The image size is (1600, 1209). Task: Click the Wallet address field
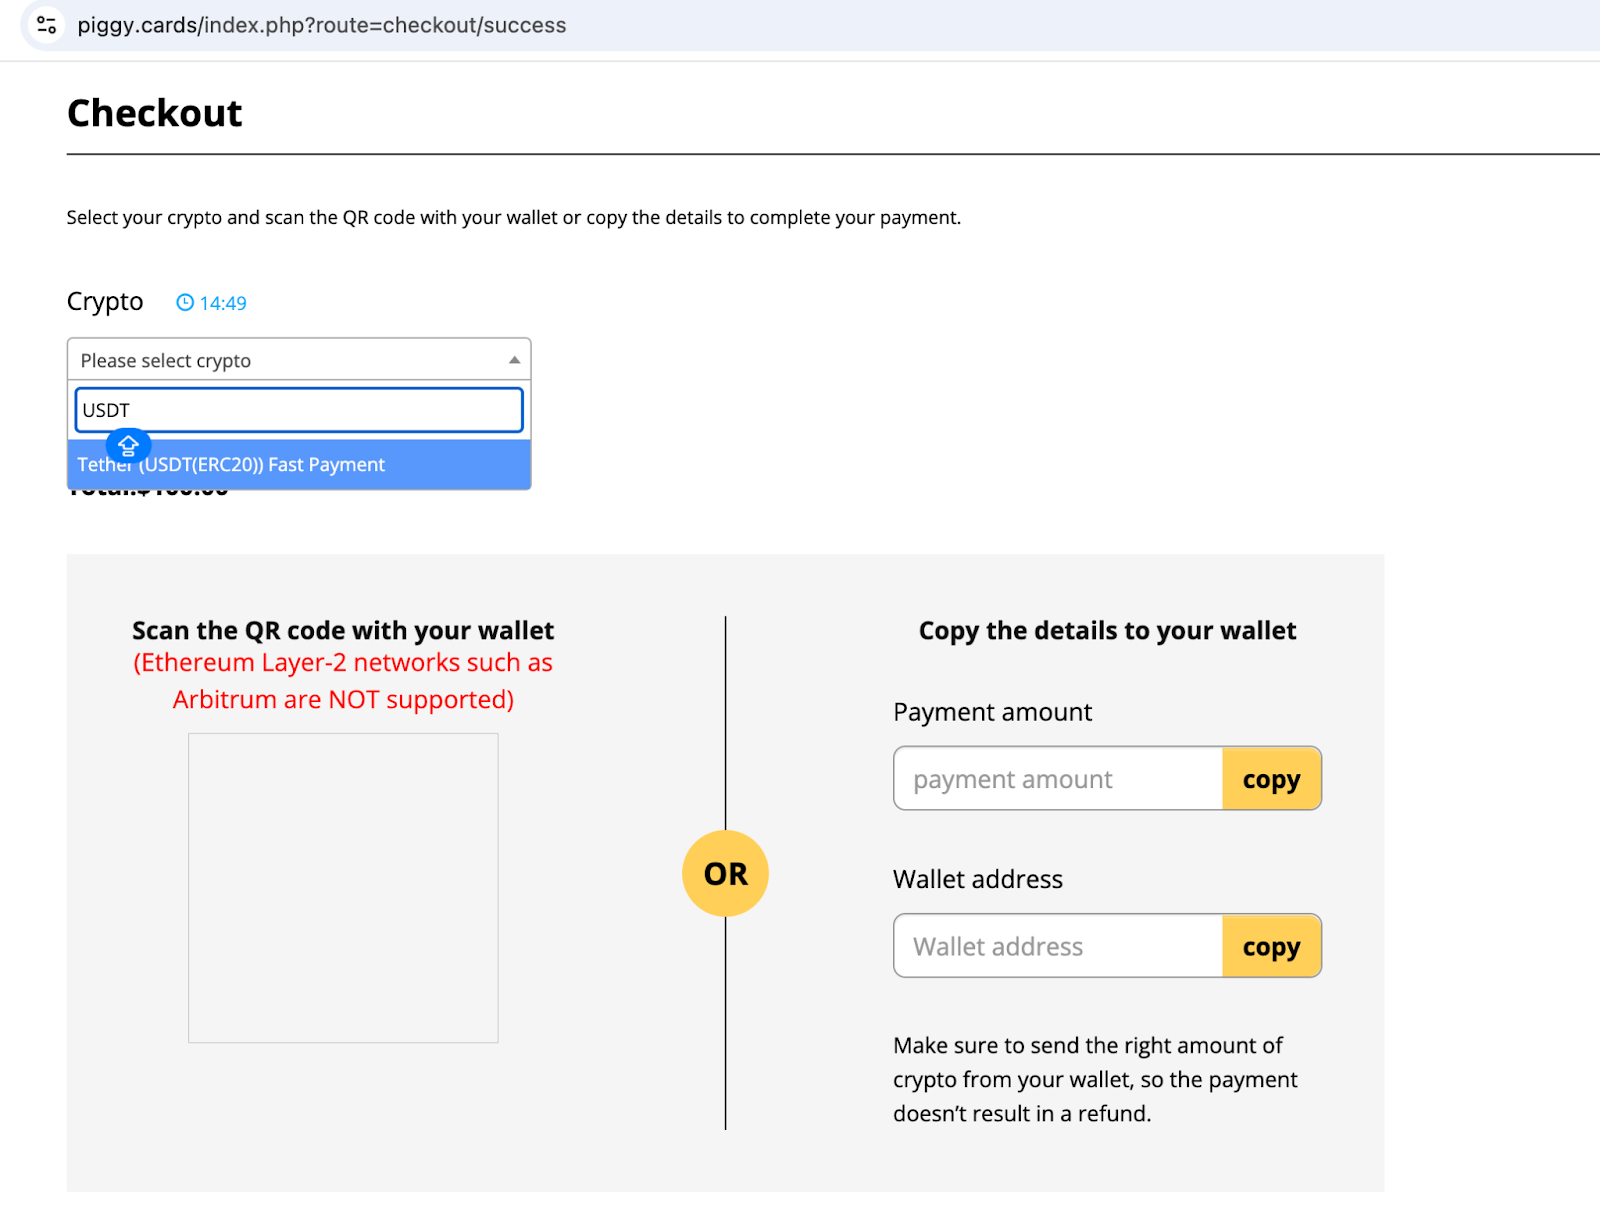pyautogui.click(x=1058, y=946)
